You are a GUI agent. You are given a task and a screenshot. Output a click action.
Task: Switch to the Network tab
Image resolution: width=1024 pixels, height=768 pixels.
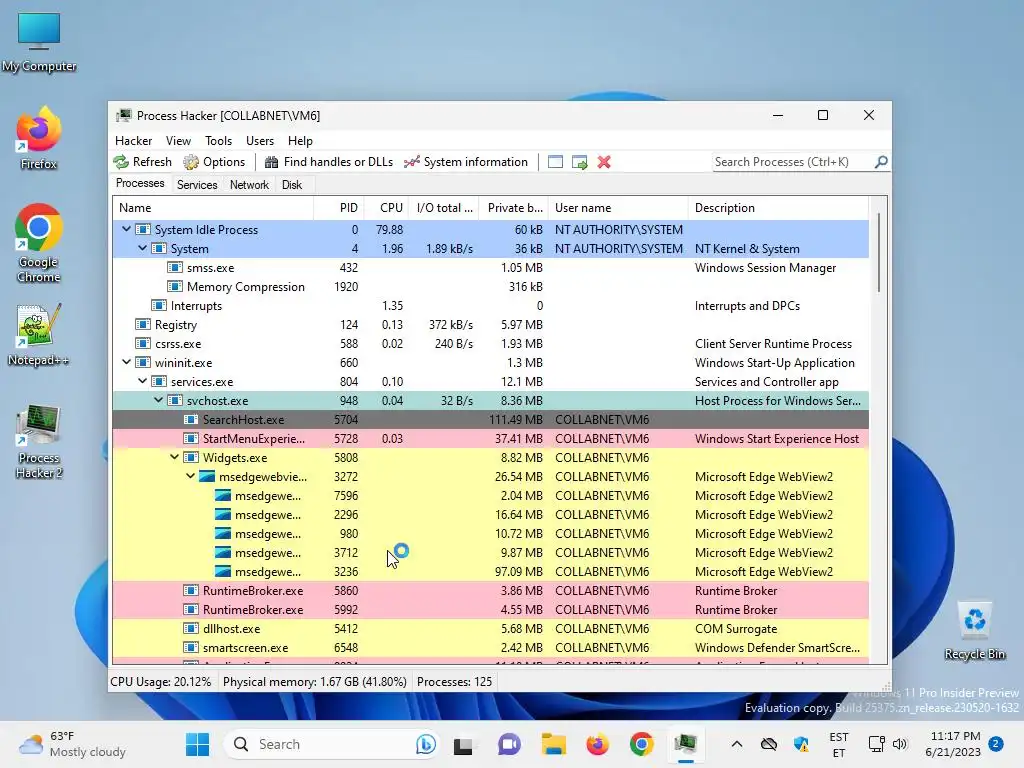click(249, 185)
